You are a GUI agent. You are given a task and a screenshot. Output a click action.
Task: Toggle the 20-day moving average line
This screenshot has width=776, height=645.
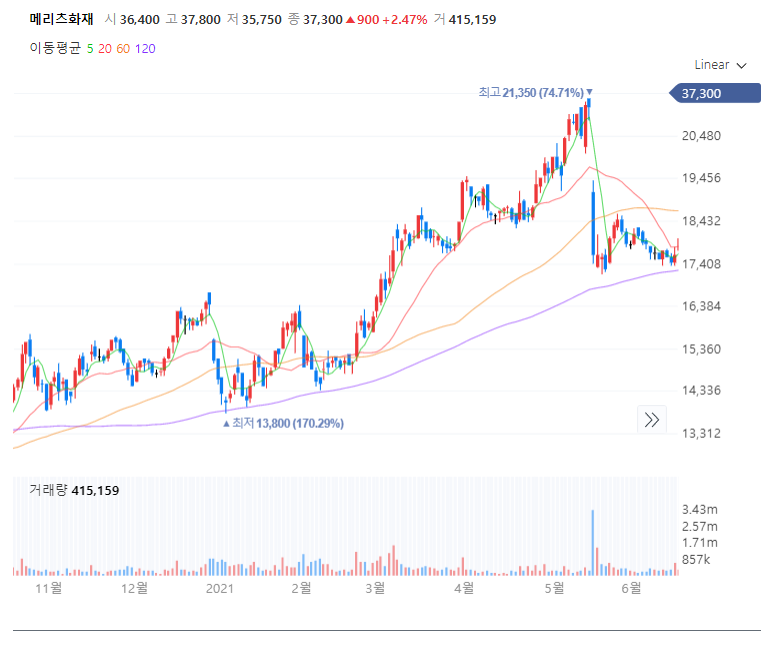105,49
